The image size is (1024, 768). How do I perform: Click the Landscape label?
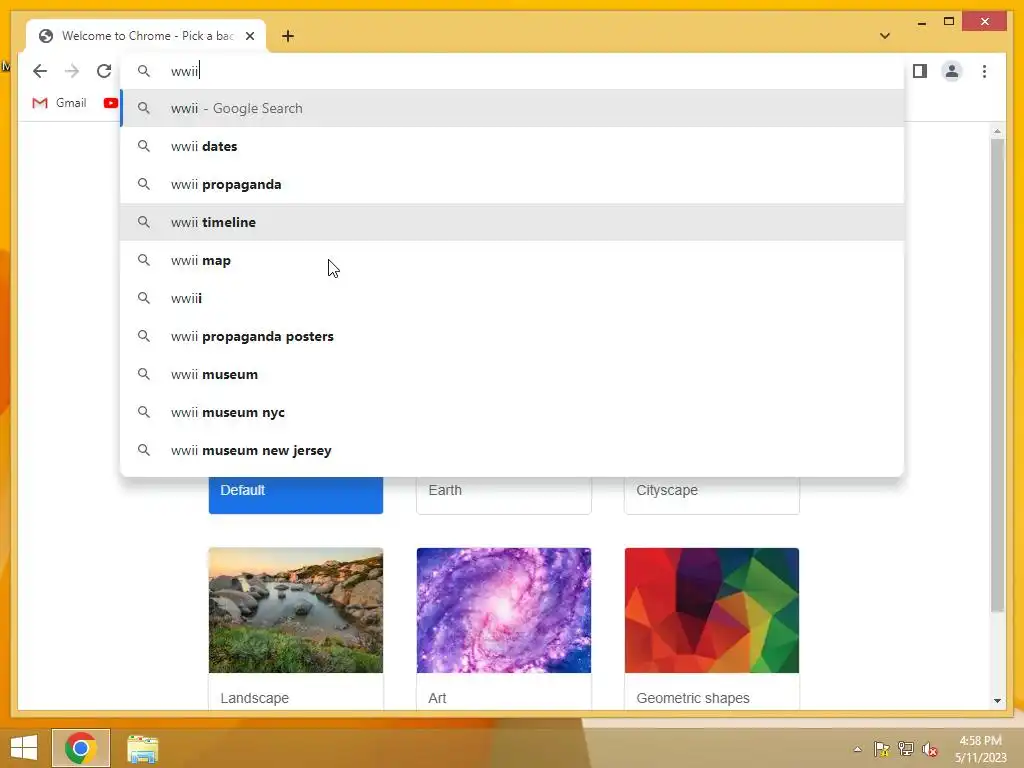(x=255, y=698)
